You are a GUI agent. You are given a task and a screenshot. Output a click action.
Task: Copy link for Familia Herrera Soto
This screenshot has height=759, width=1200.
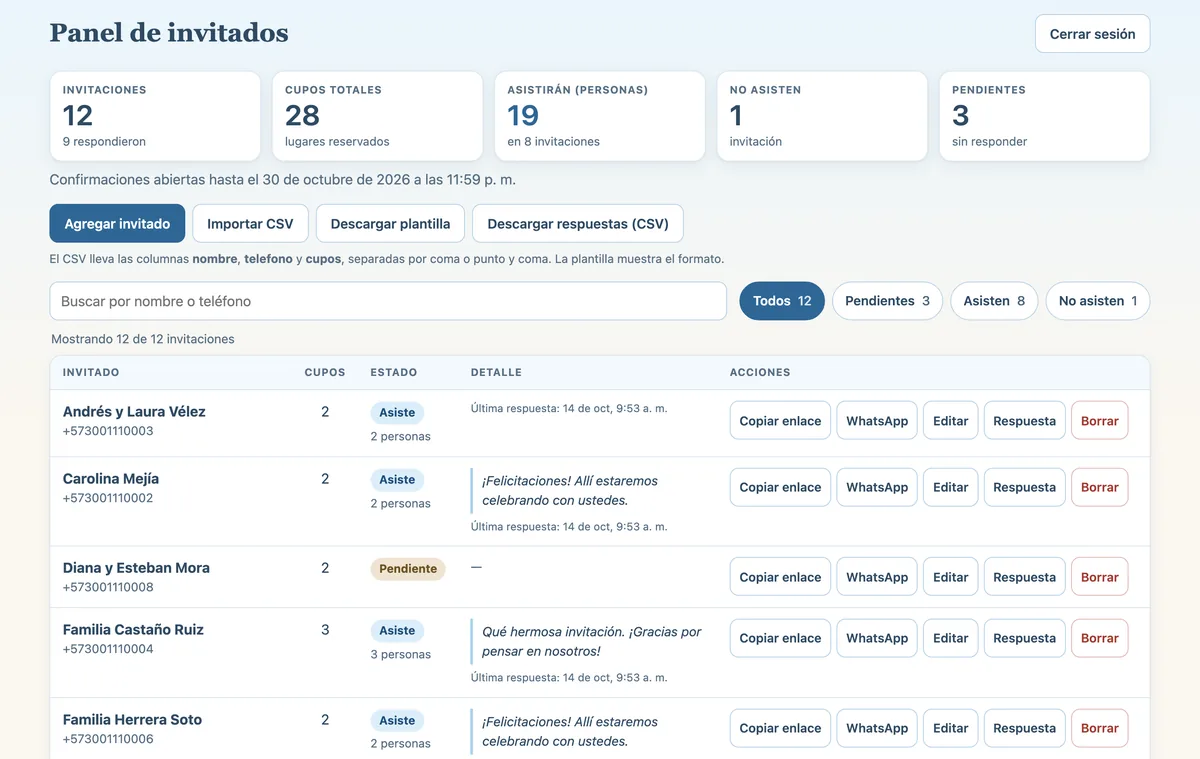780,728
